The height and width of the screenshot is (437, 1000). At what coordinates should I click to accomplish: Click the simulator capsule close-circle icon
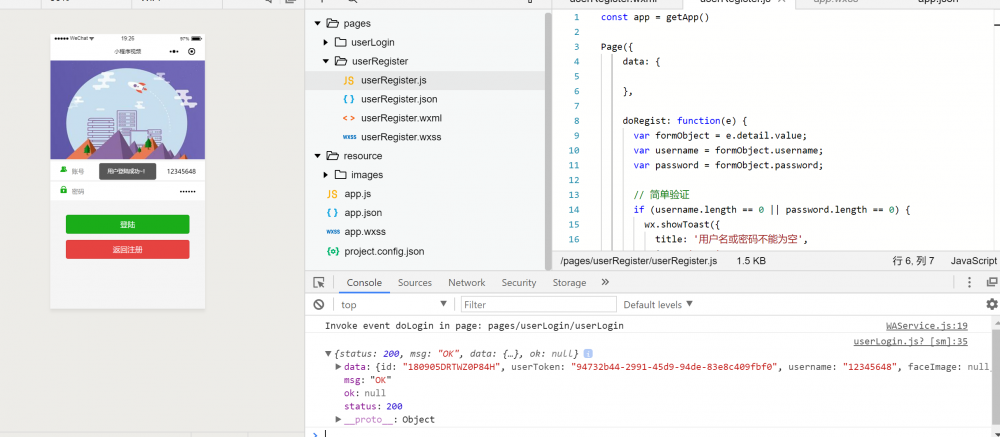coord(192,51)
